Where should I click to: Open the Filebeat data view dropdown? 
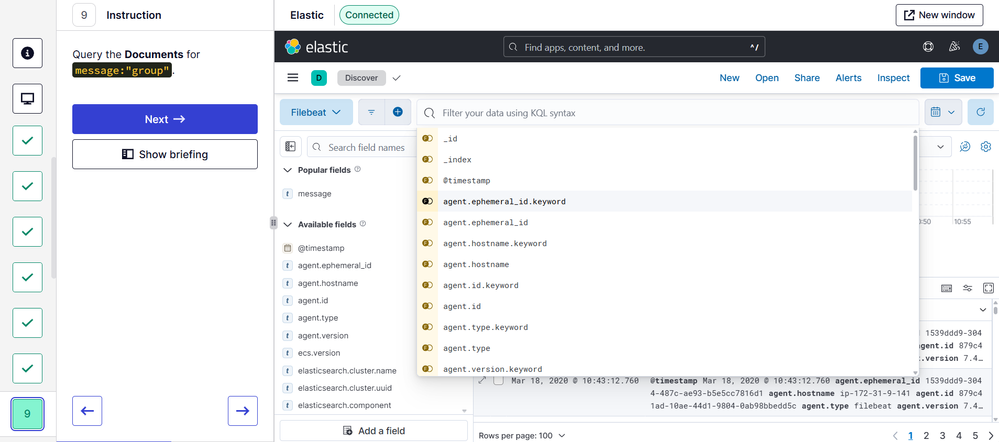point(316,113)
